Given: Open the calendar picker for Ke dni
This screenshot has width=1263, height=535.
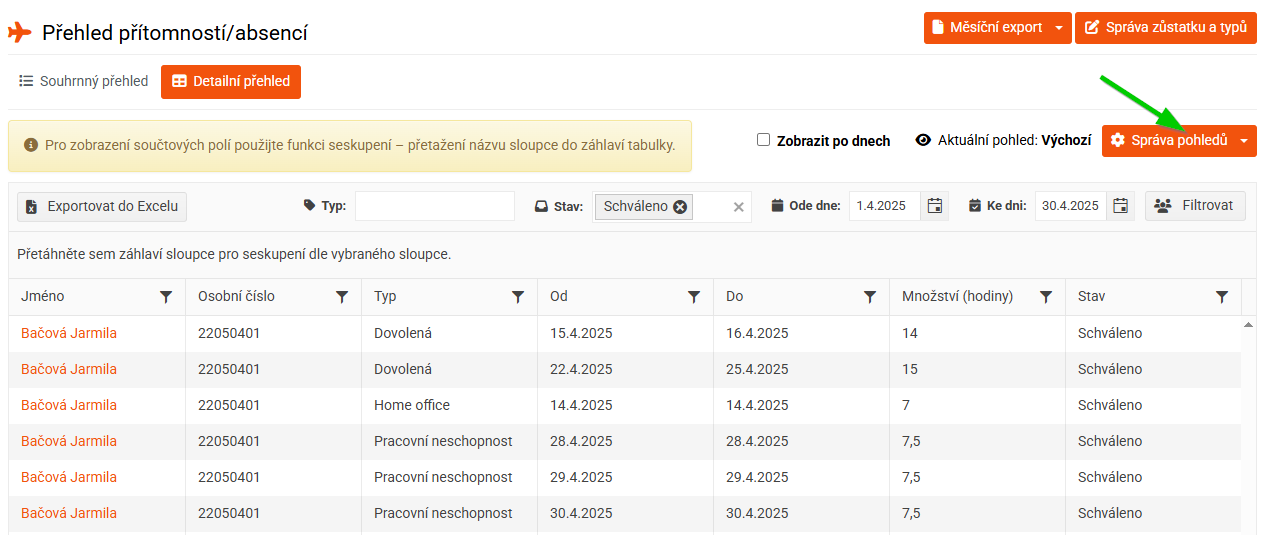Looking at the screenshot, I should click(1121, 206).
